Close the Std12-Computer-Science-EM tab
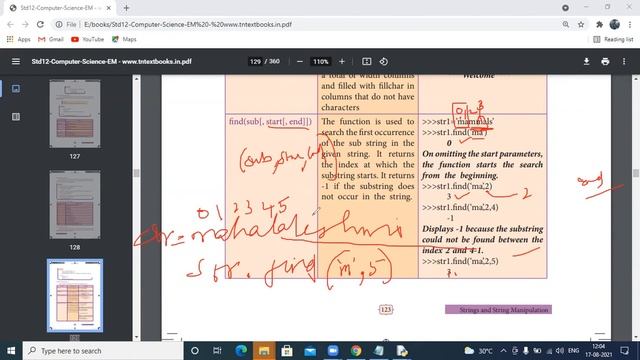Image resolution: width=640 pixels, height=360 pixels. click(109, 8)
